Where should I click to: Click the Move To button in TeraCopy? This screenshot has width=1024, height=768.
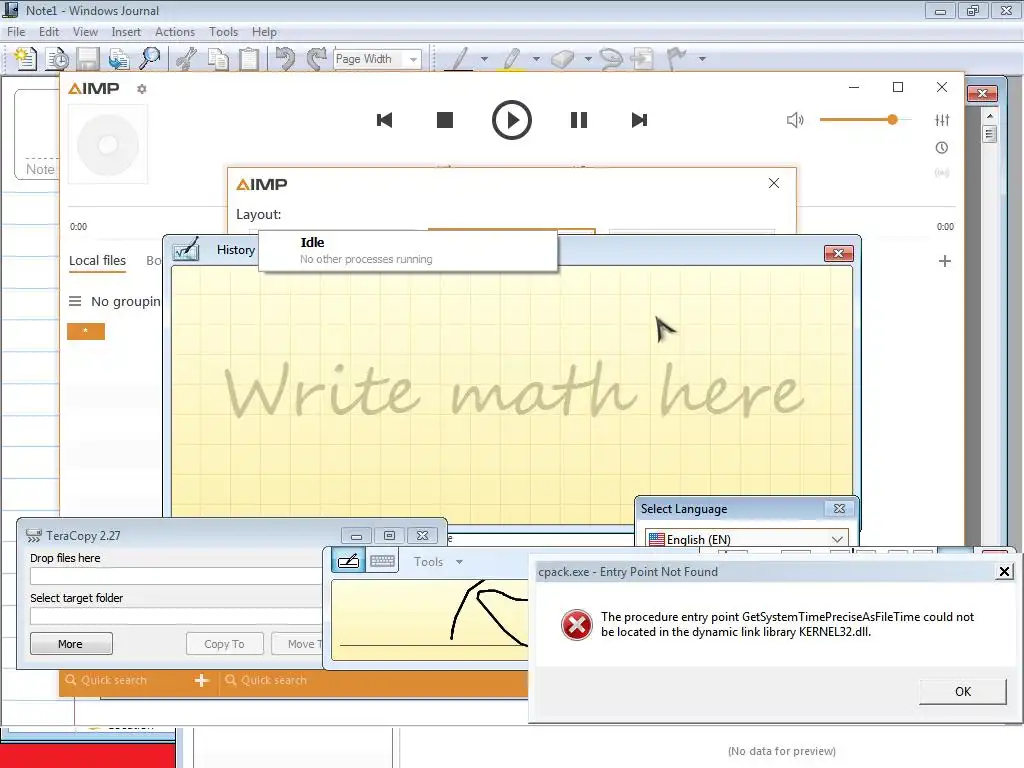tap(298, 644)
